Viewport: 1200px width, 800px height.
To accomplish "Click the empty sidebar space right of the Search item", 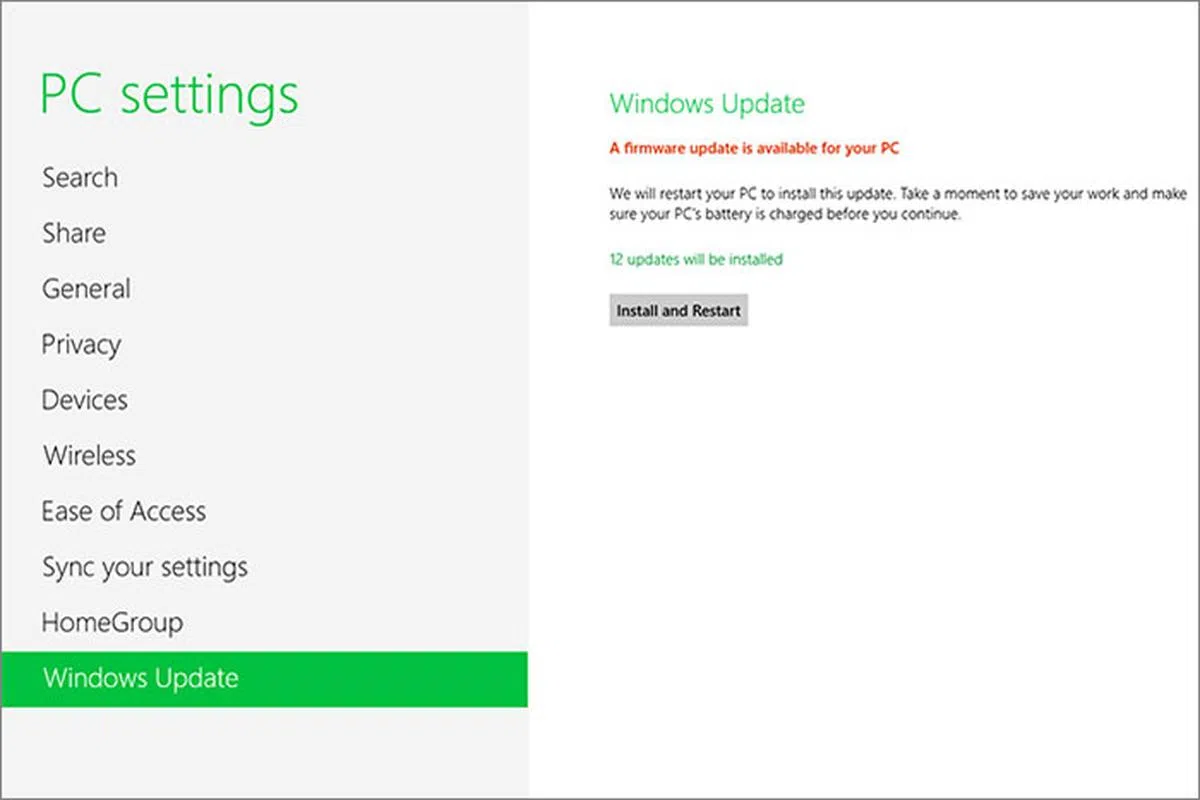I will [x=330, y=178].
